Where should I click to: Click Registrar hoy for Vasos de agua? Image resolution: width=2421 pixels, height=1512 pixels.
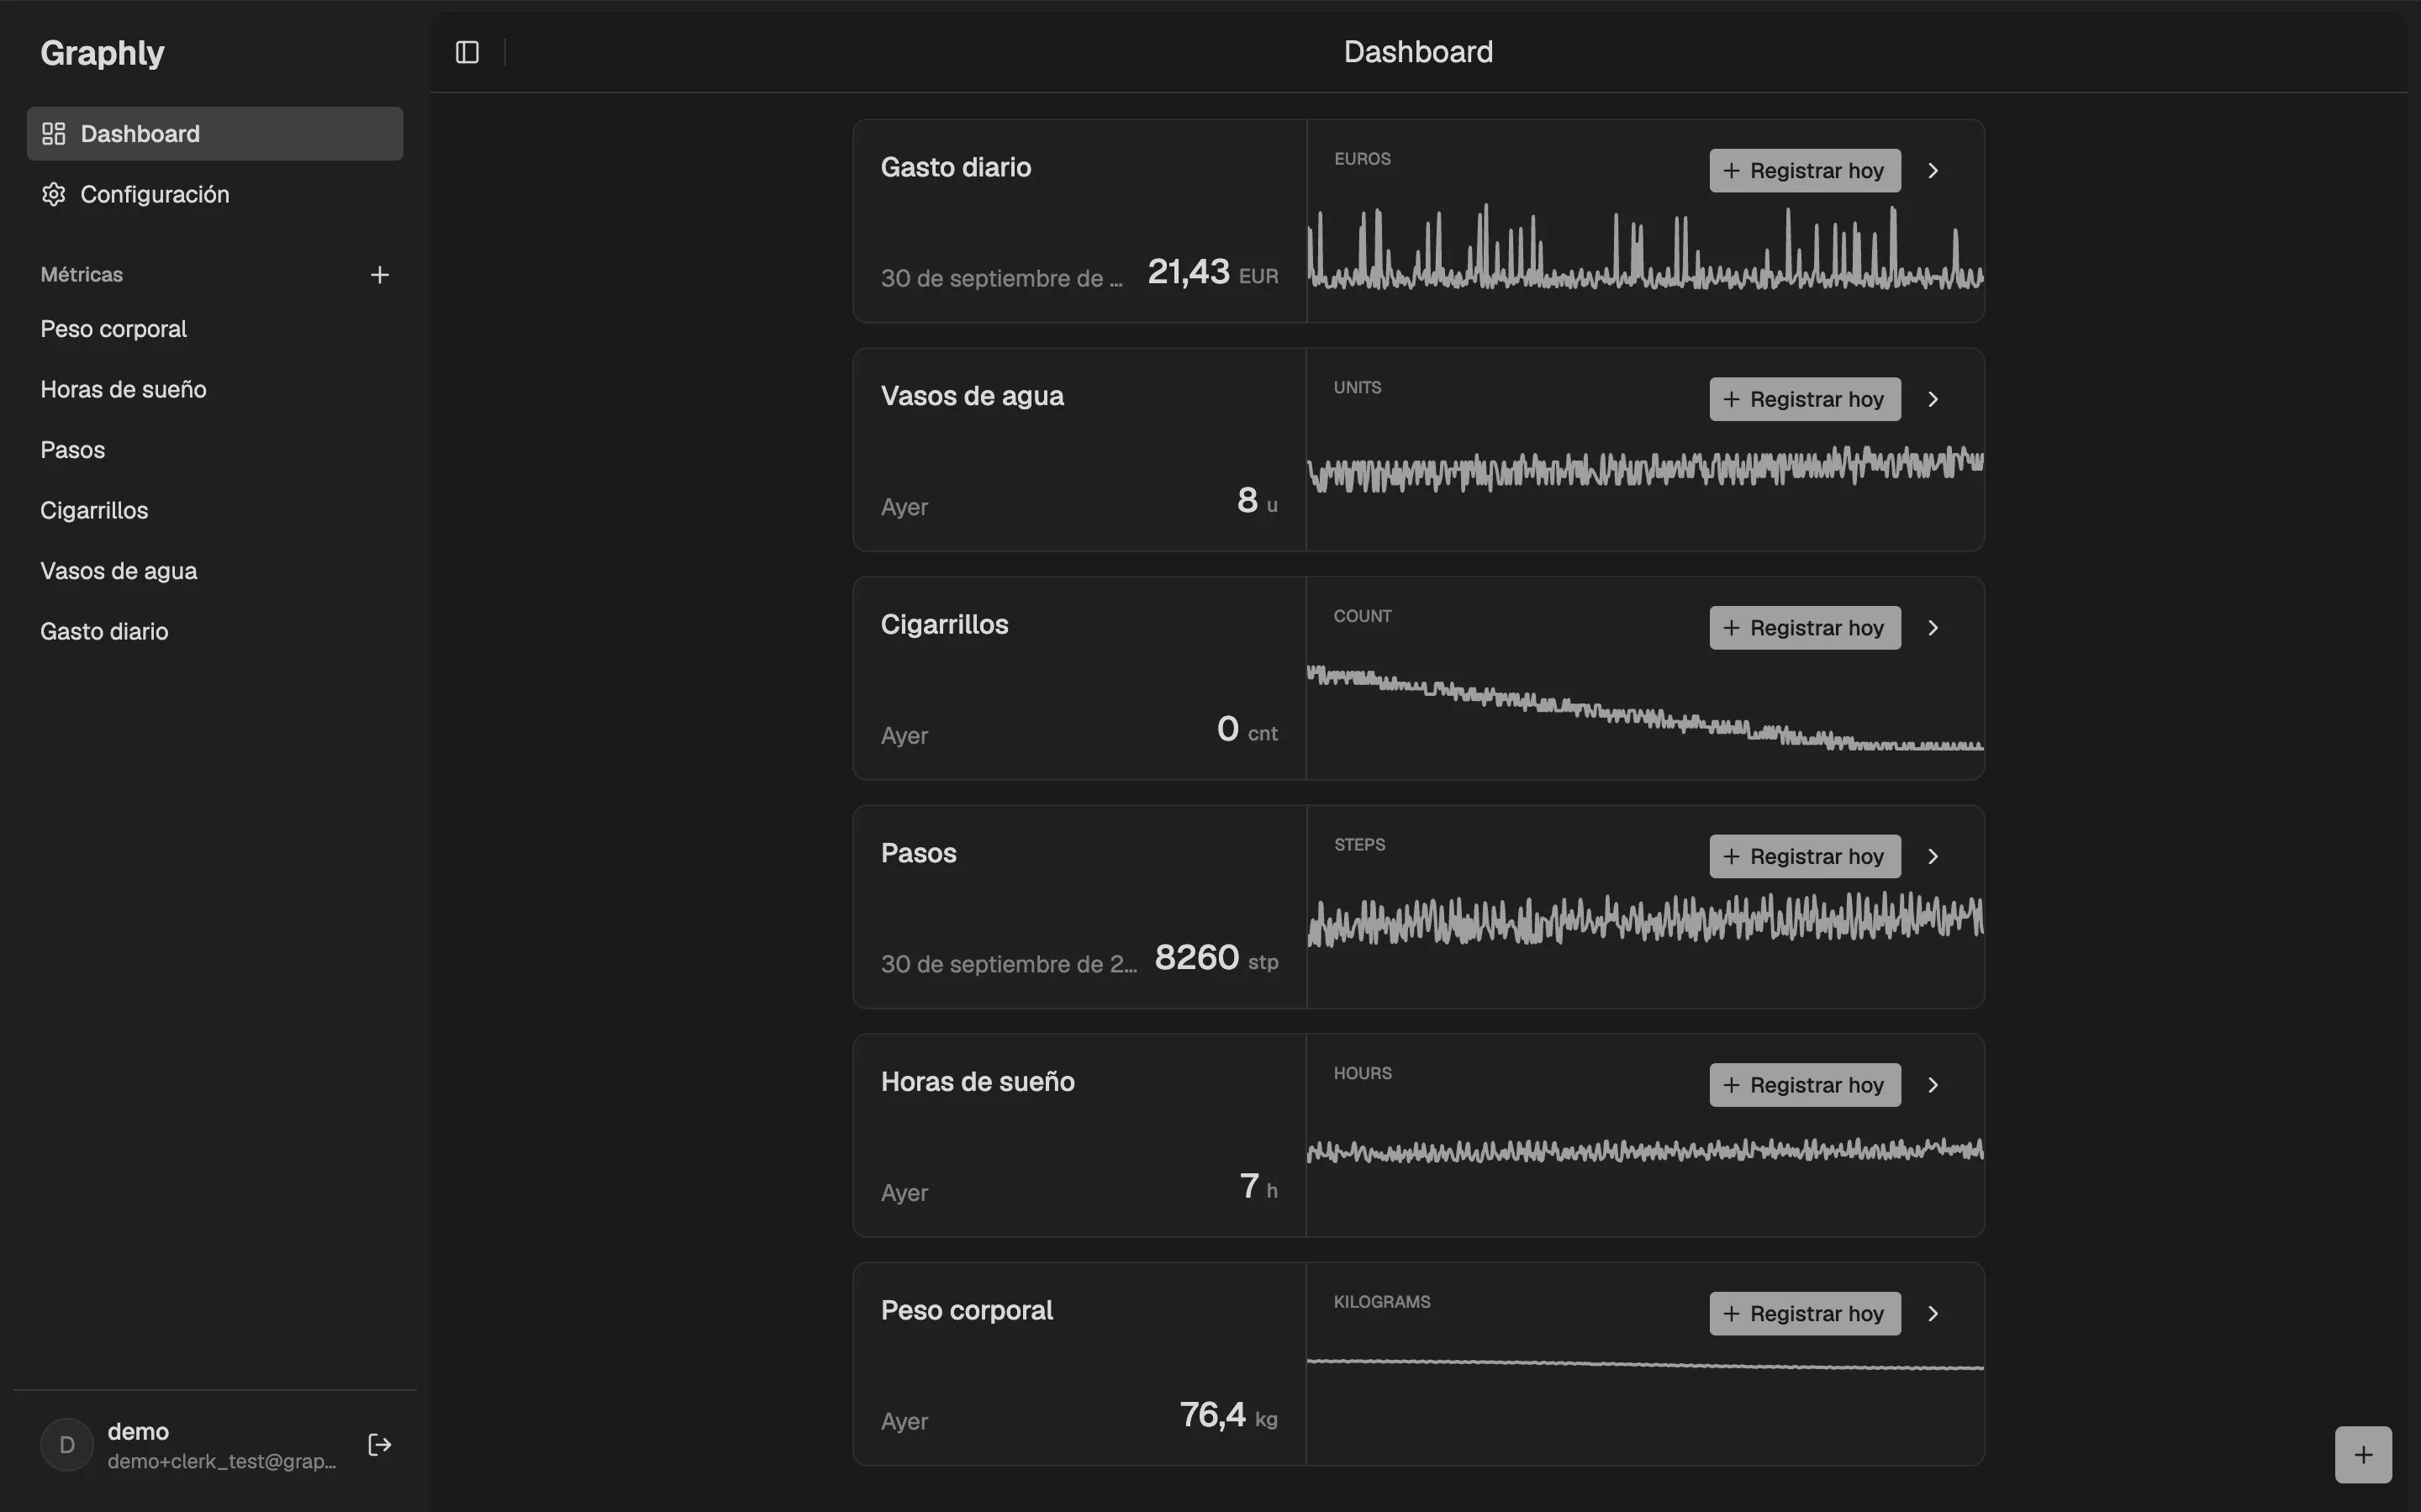(1805, 399)
